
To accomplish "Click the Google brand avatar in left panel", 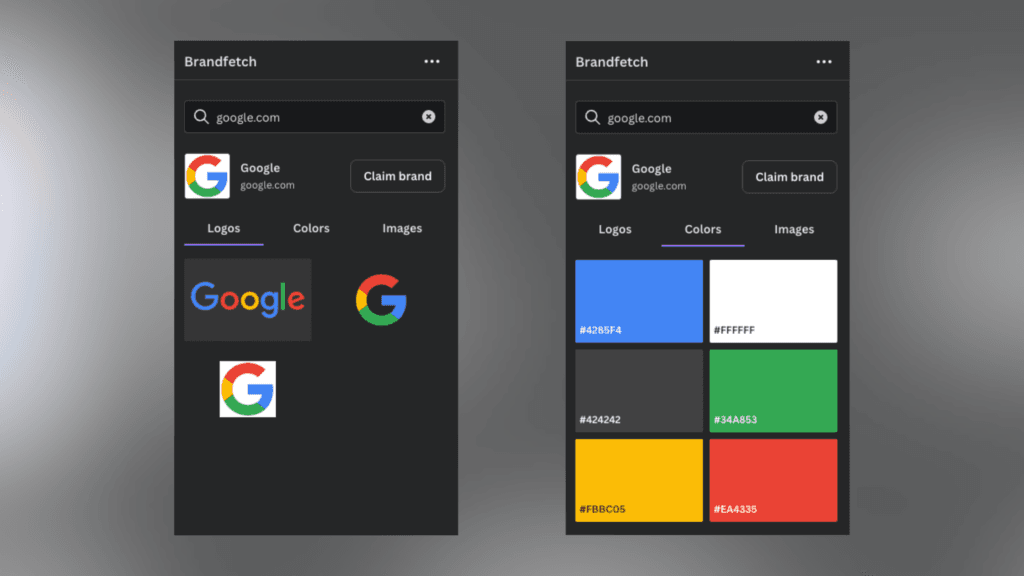I will (207, 176).
